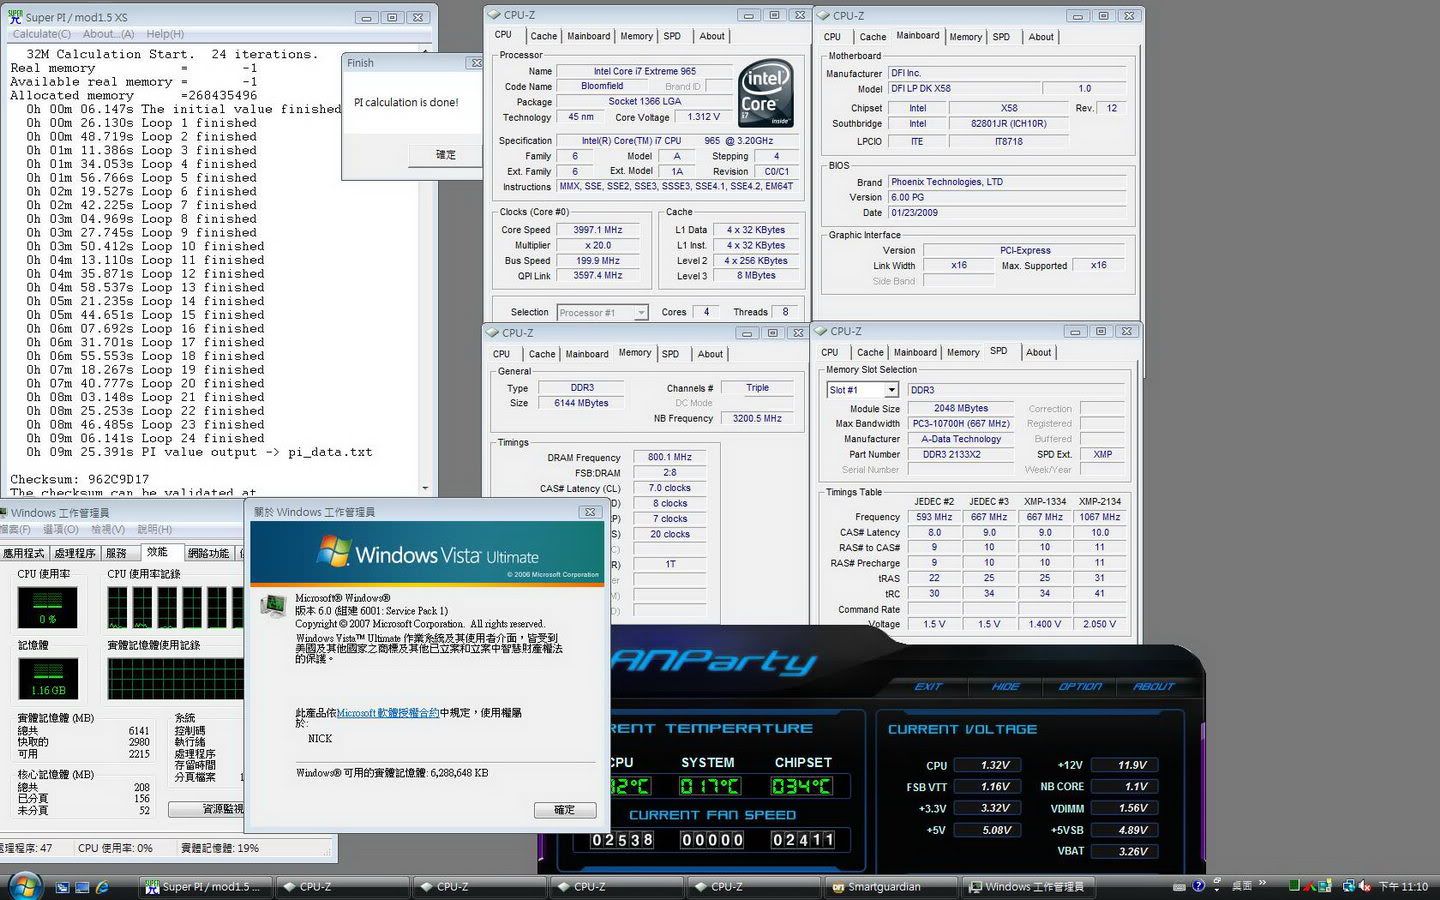The height and width of the screenshot is (900, 1440).
Task: Click the Task Manager icon in About dialog
Action: click(x=272, y=606)
